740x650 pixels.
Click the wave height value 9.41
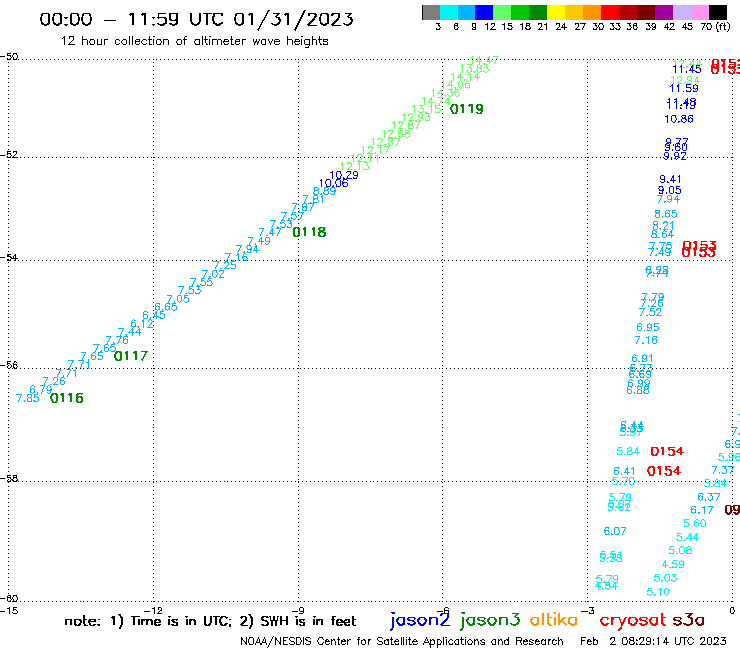point(670,179)
